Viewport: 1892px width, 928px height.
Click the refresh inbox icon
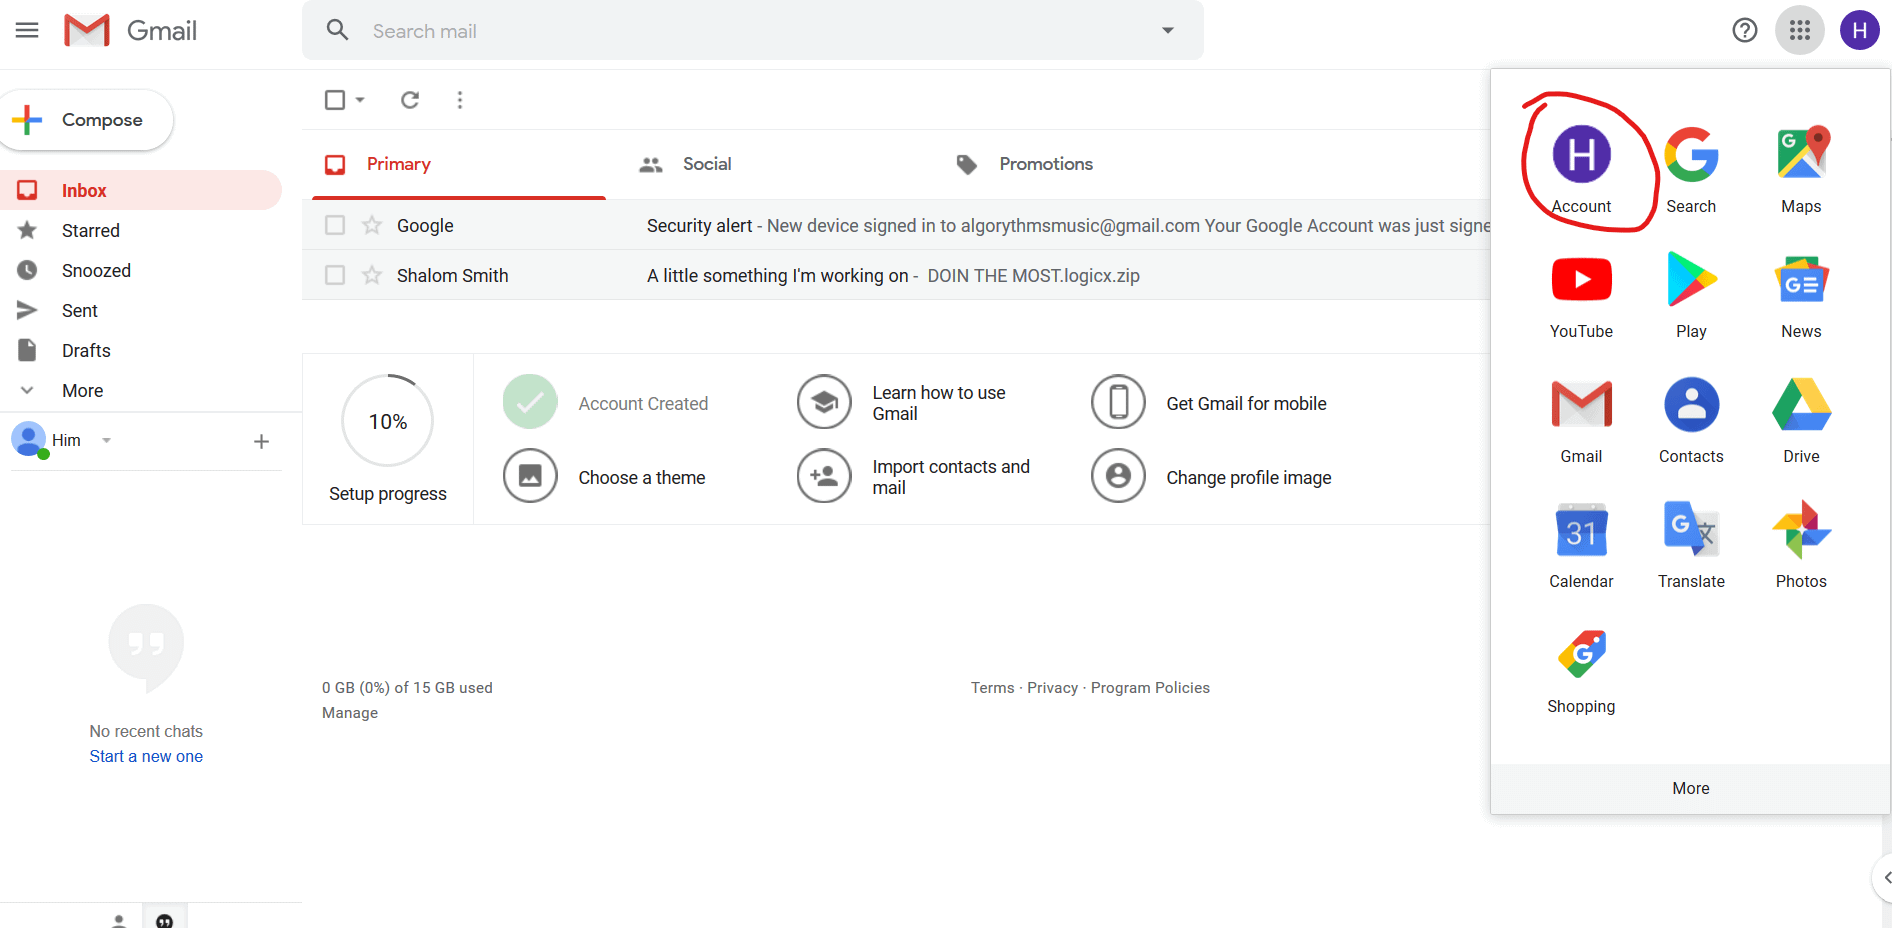pyautogui.click(x=410, y=99)
